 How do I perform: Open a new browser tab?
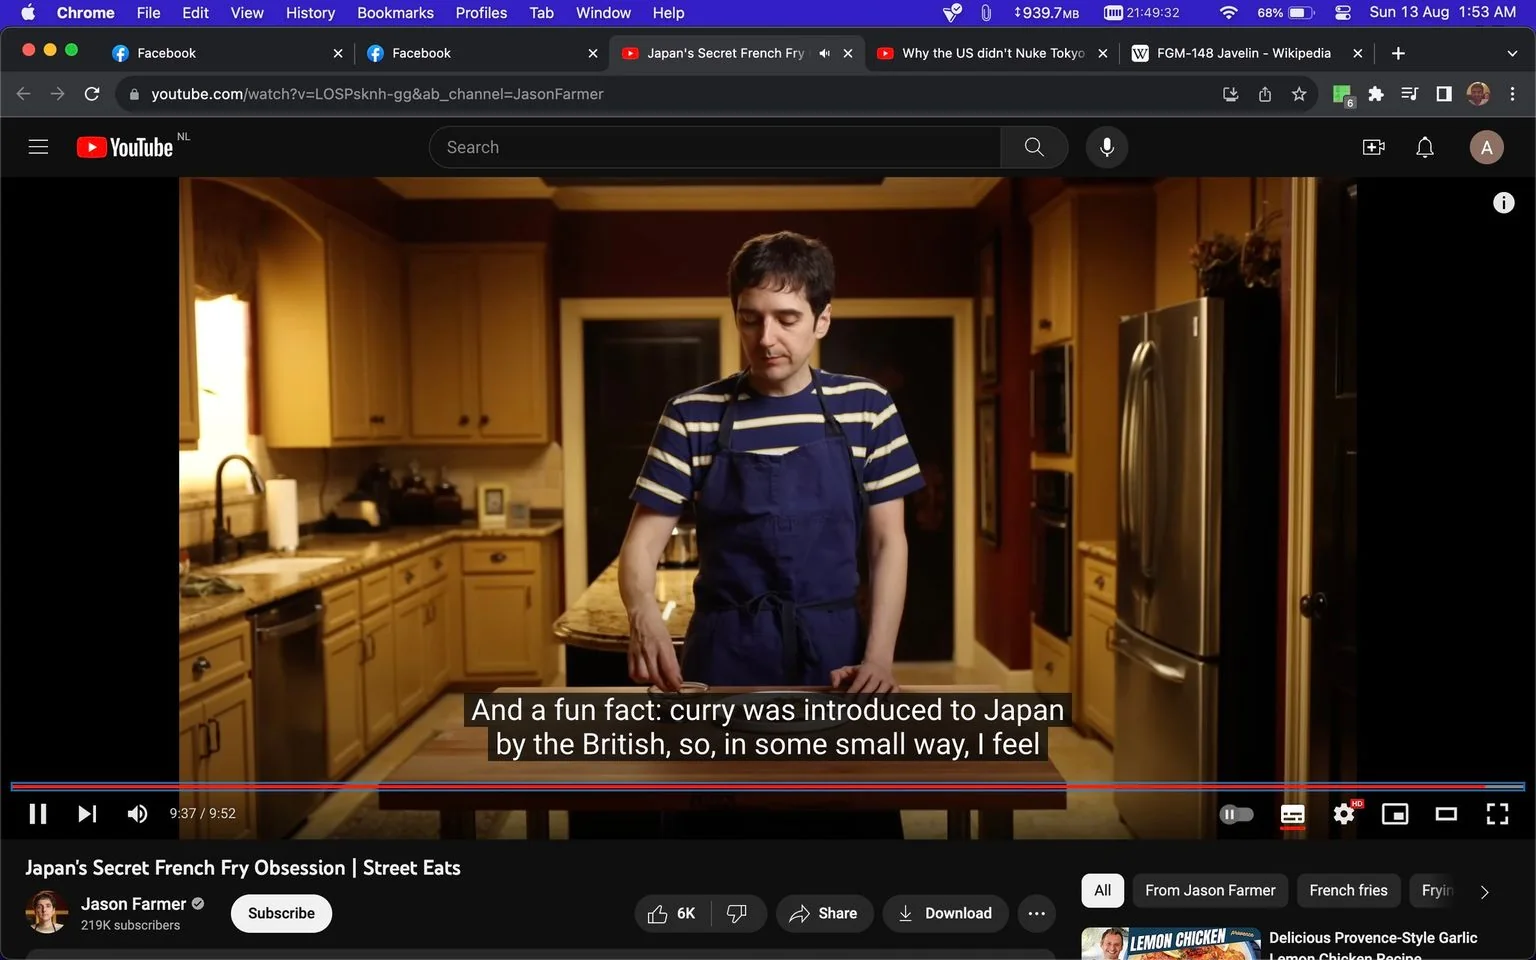click(x=1398, y=53)
